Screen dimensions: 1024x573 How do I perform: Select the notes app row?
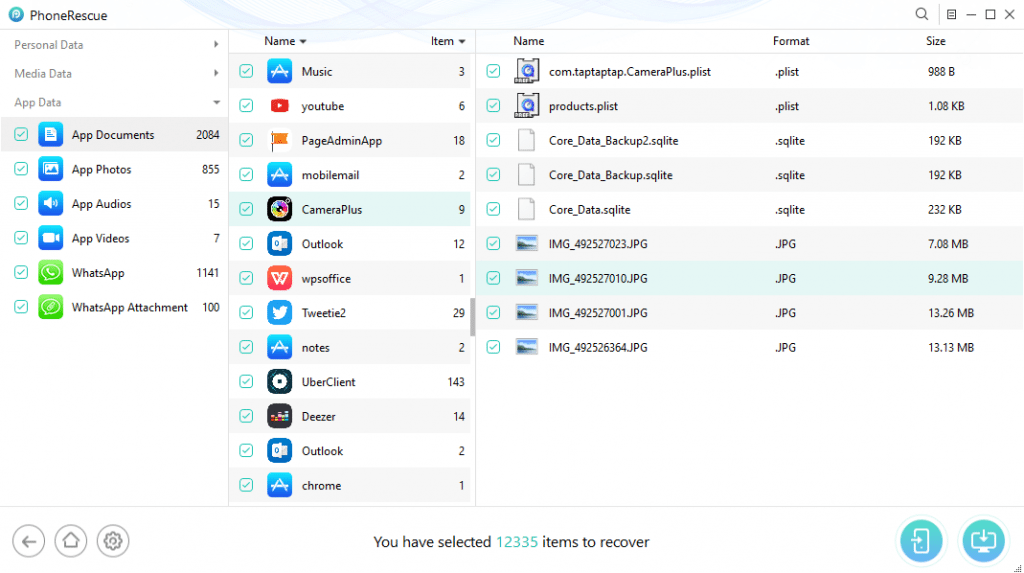click(350, 347)
